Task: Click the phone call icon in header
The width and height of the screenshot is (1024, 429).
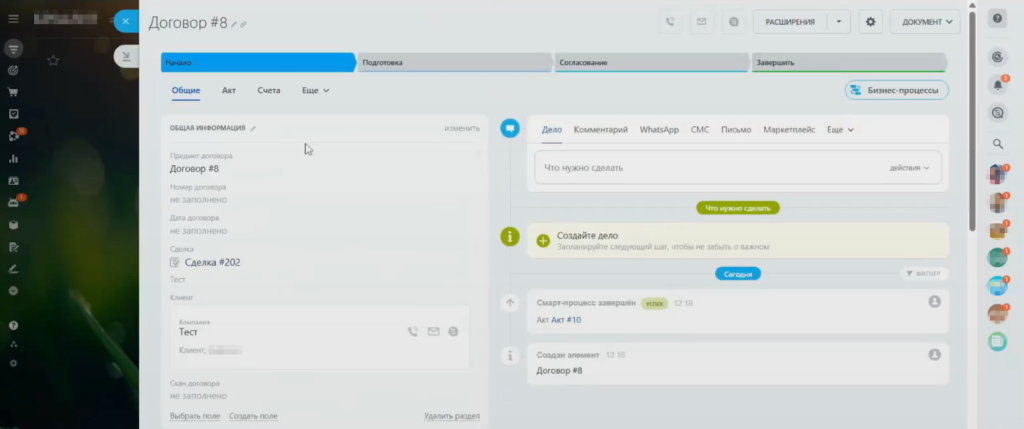Action: point(671,21)
